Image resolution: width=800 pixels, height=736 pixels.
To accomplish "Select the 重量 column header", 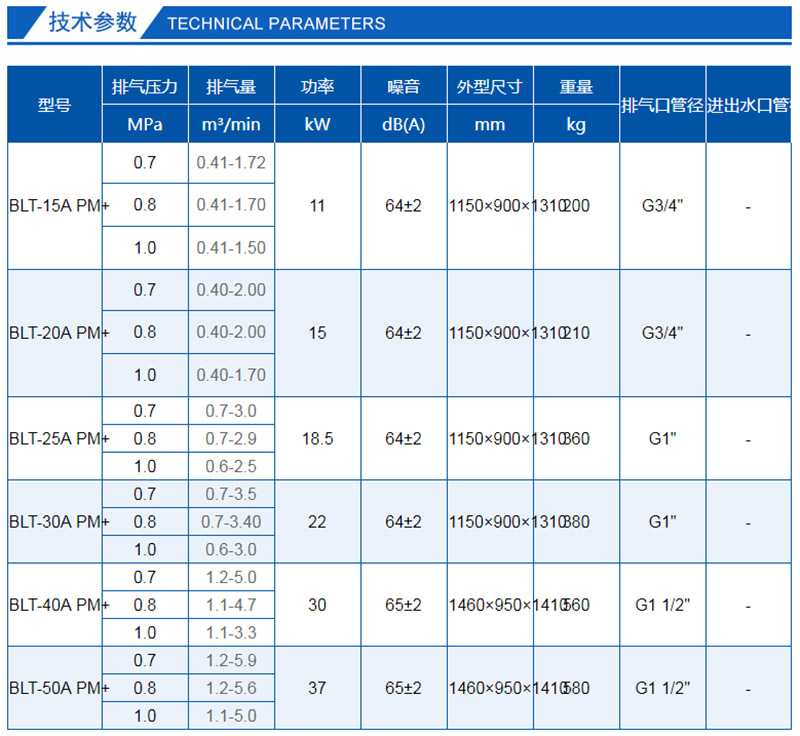I will pyautogui.click(x=576, y=86).
